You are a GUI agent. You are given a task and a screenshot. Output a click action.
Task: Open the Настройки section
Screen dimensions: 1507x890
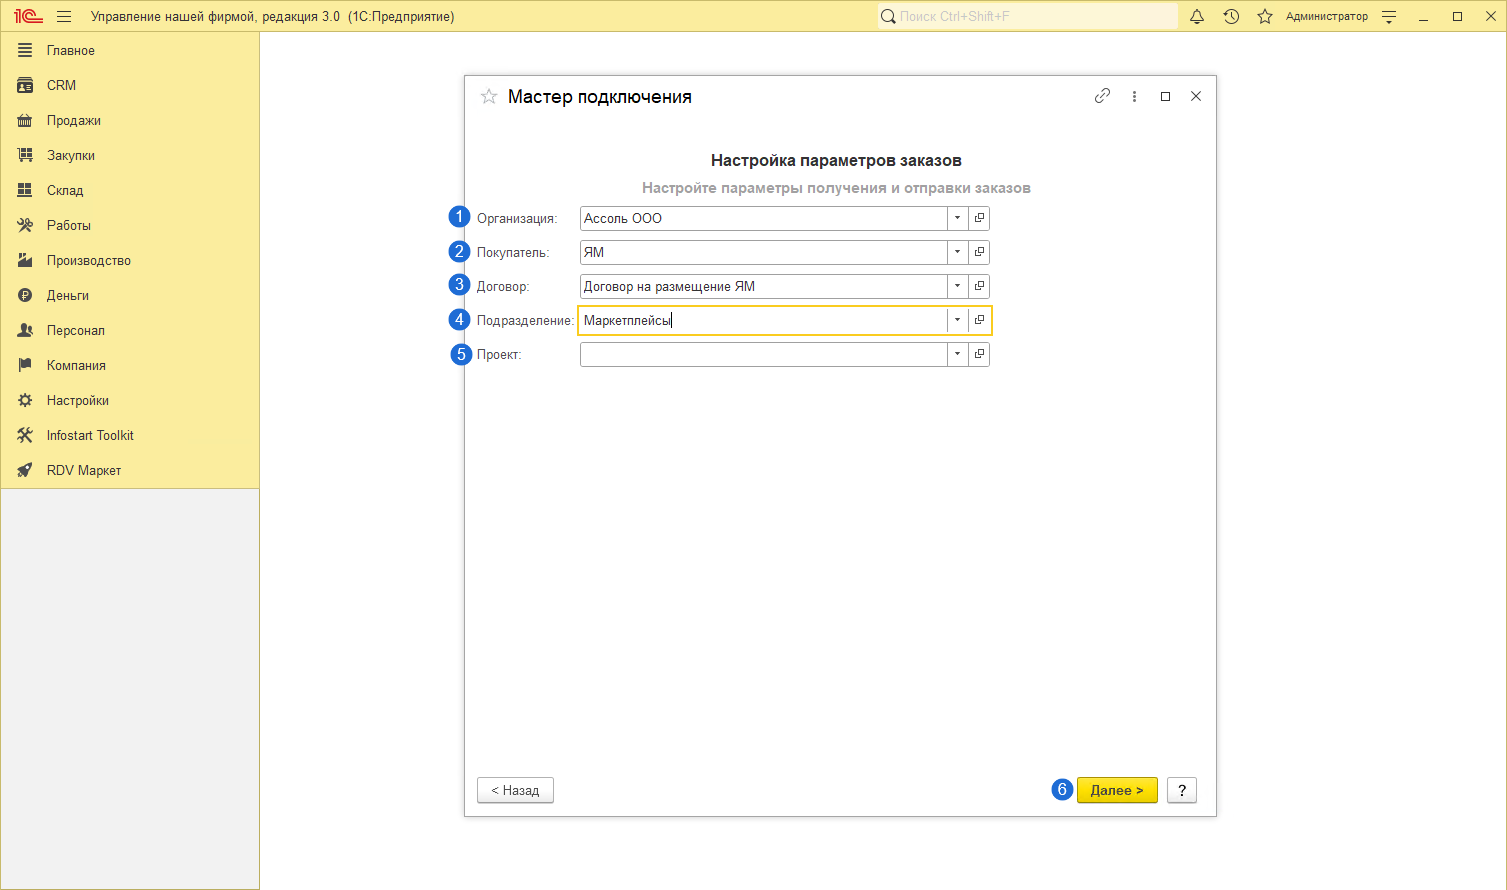[130, 400]
